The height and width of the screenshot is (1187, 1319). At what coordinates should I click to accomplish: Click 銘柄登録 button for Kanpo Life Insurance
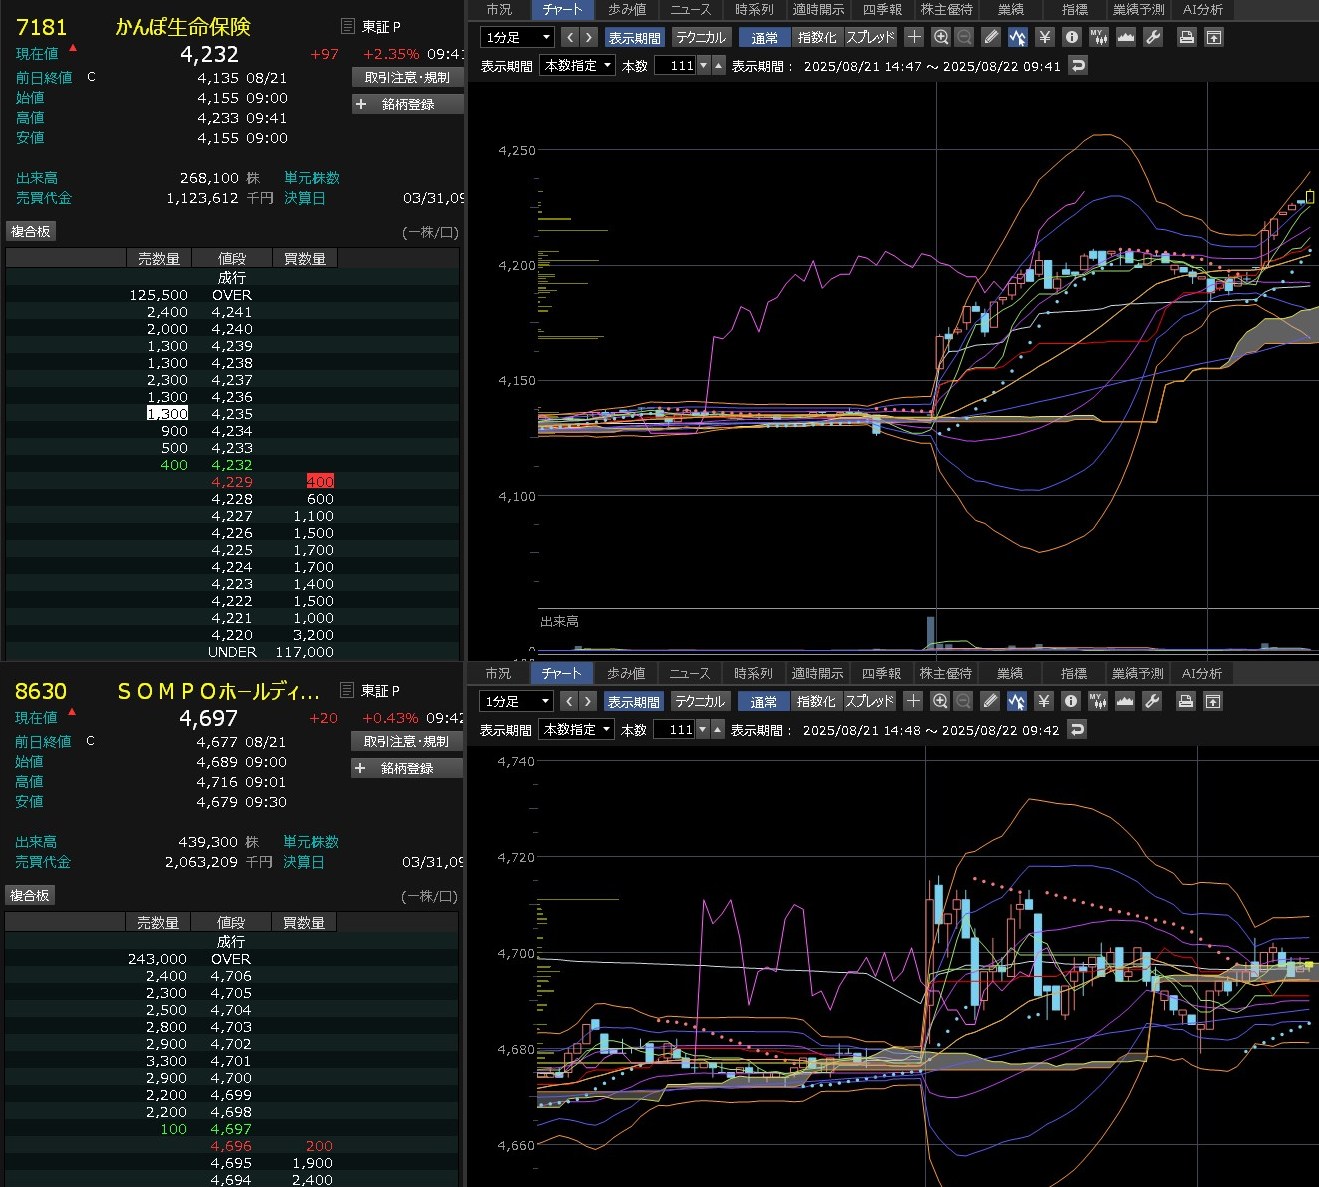(x=407, y=104)
